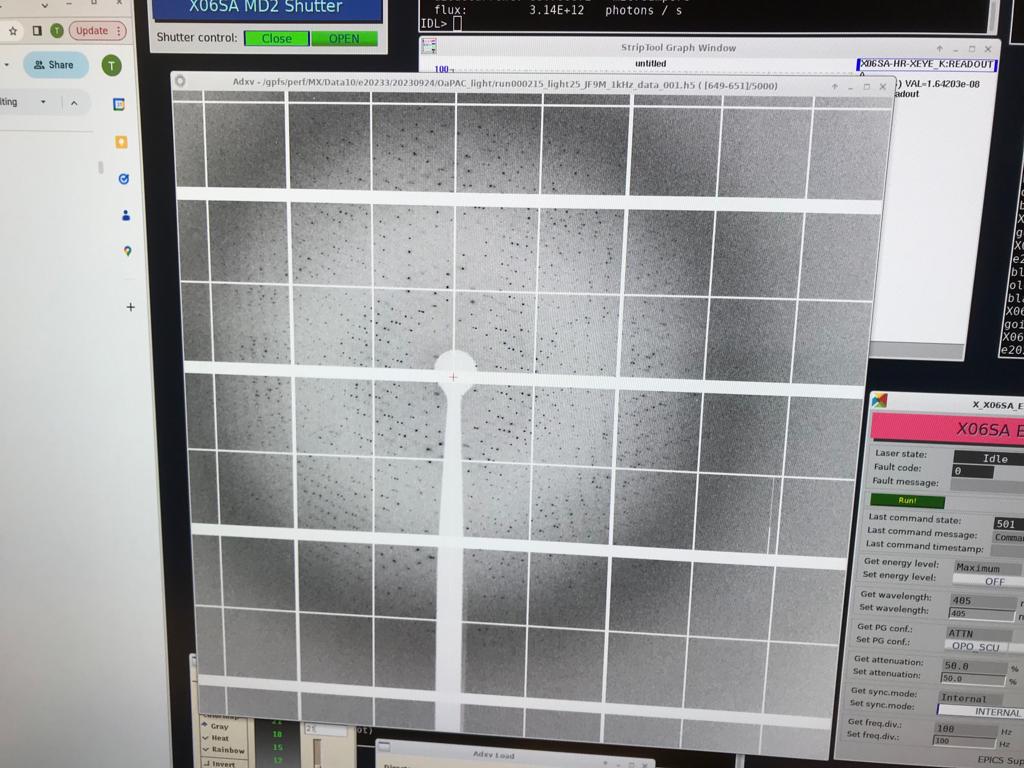Click the plus icon to get add-ons
This screenshot has height=768, width=1024.
[x=130, y=307]
